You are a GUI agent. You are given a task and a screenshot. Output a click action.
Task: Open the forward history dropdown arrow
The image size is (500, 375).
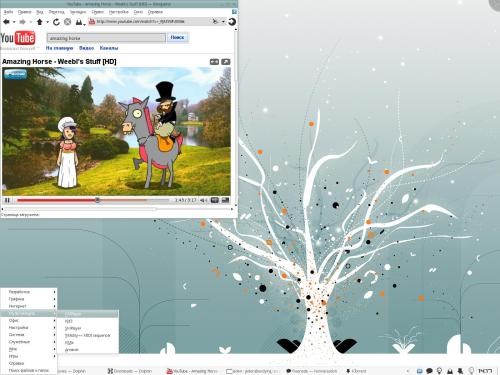coord(30,22)
